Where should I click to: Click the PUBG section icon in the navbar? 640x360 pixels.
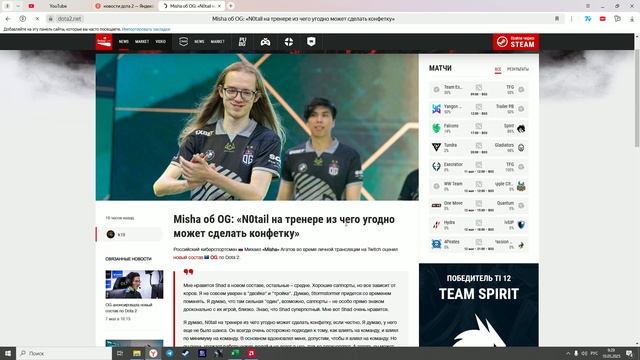point(242,42)
